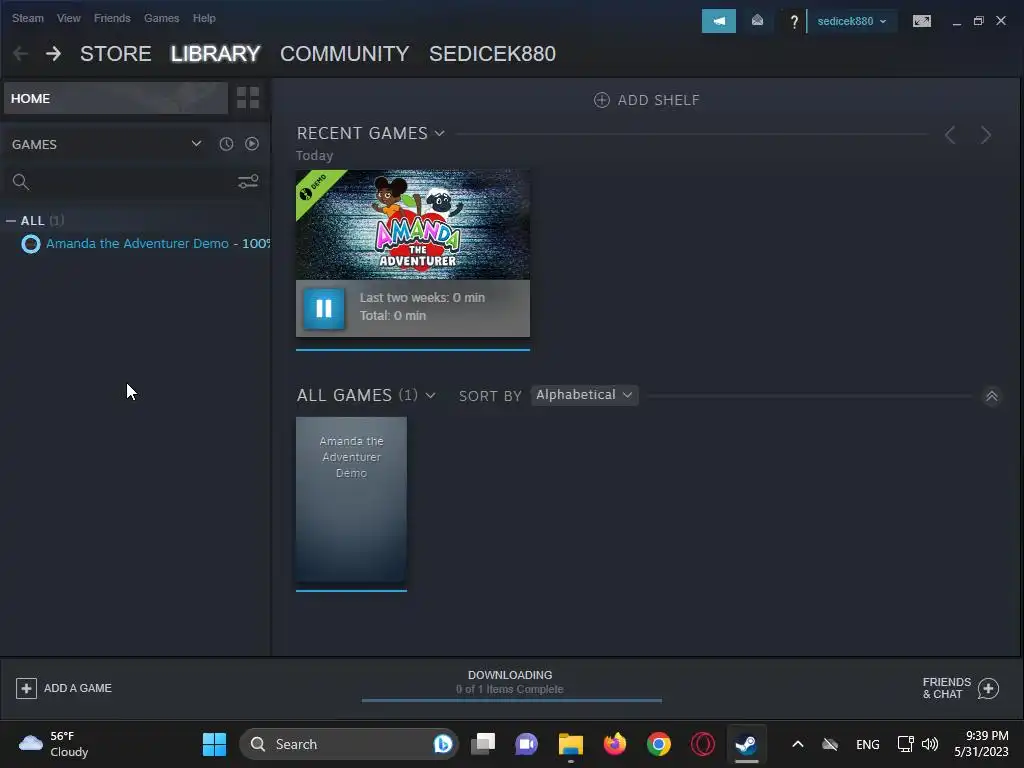Open the SEDICEK880 profile tab
This screenshot has height=768, width=1024.
coord(492,54)
